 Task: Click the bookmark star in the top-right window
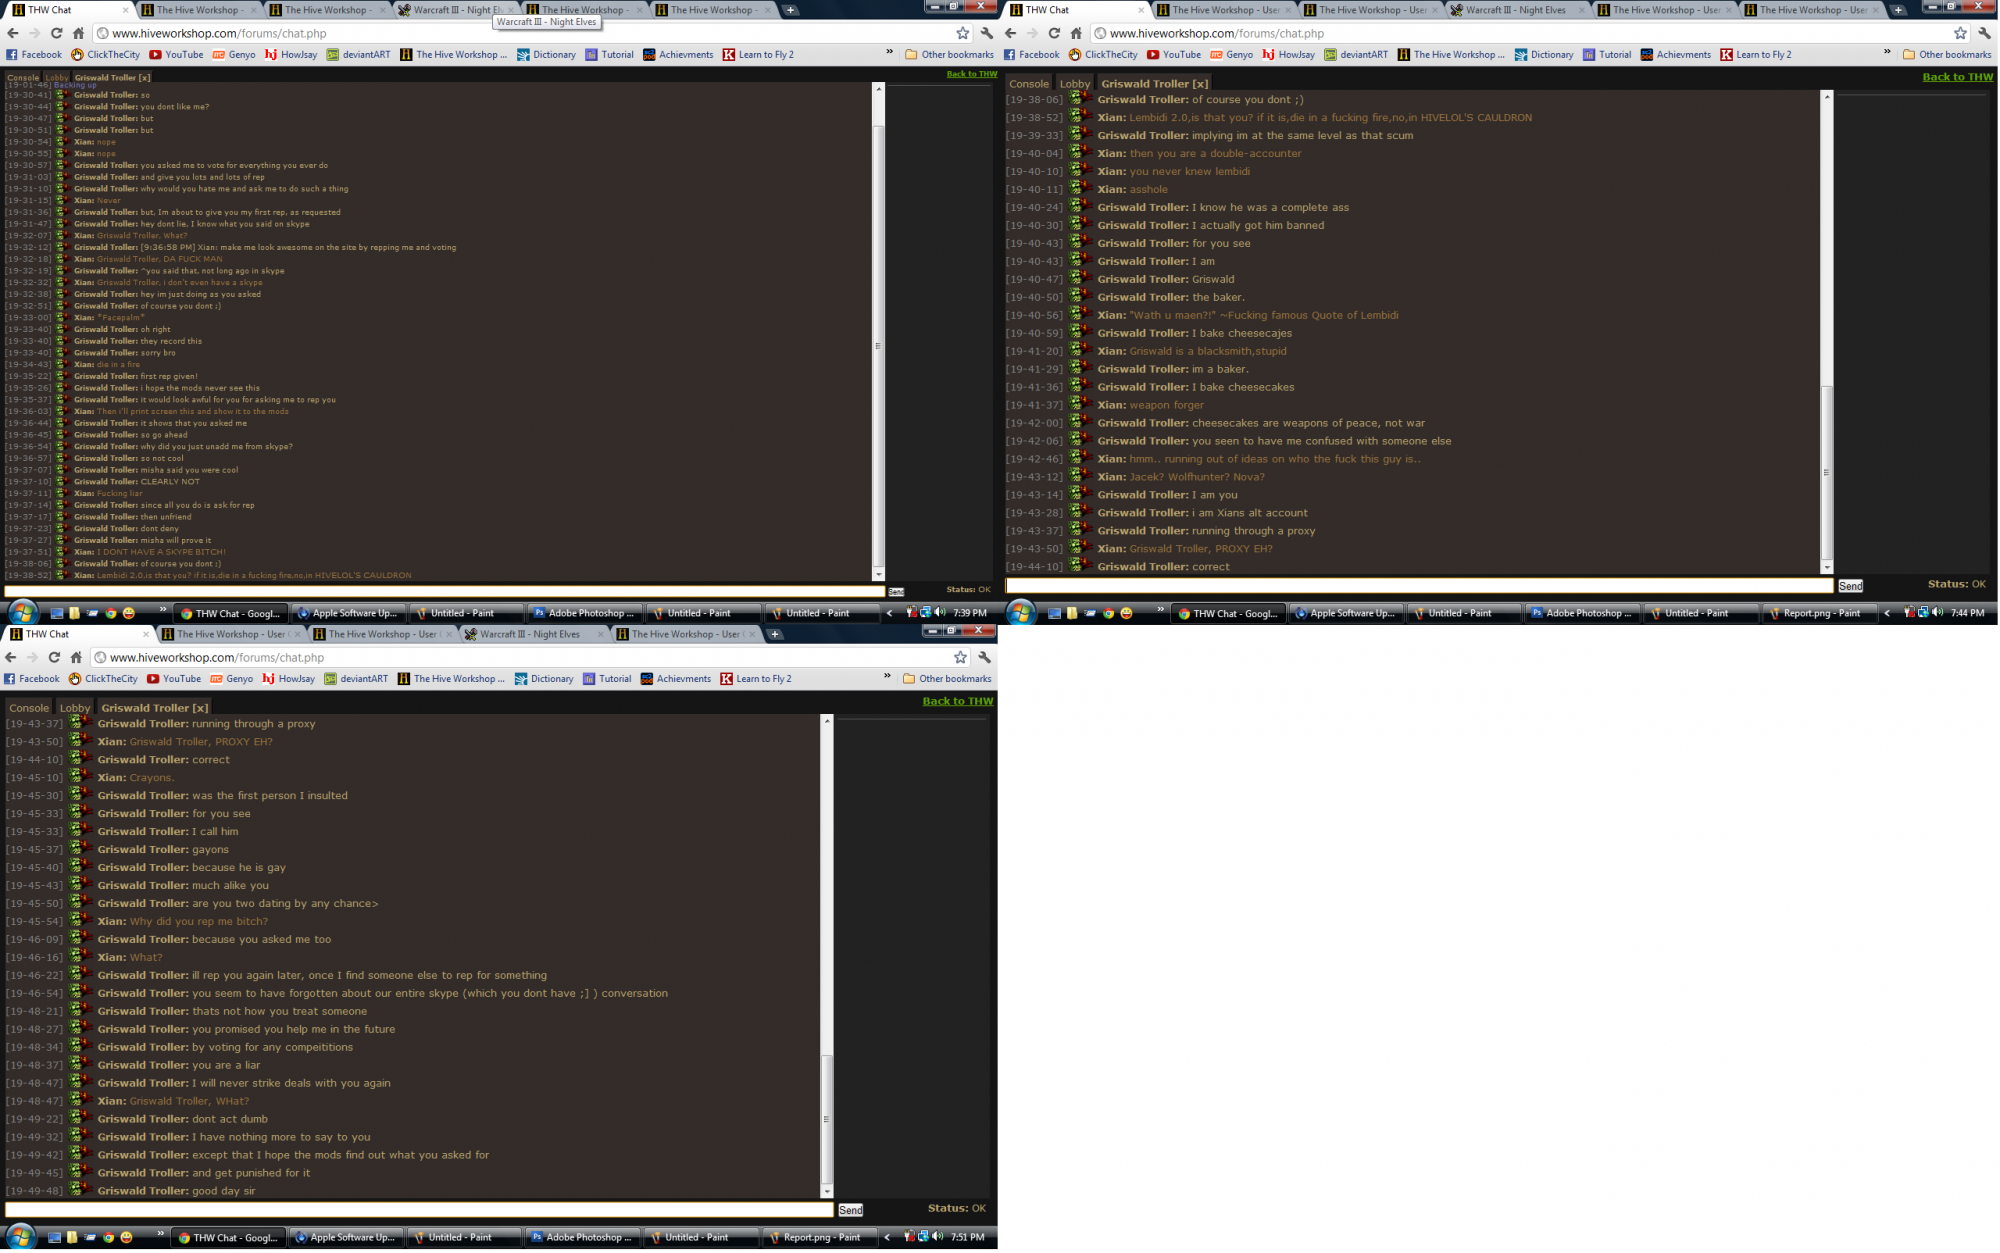[1960, 33]
